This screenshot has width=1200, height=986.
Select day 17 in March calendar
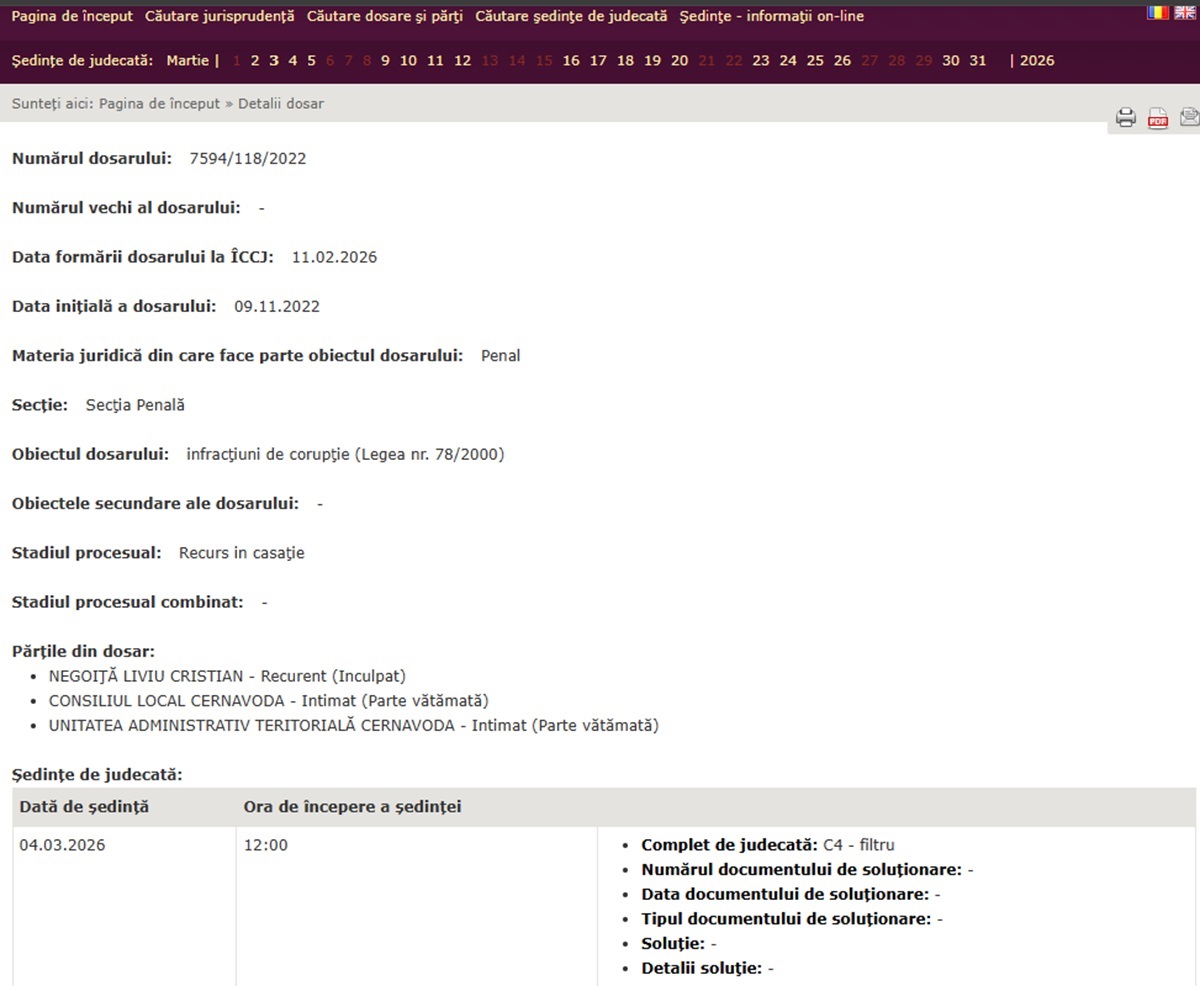598,60
